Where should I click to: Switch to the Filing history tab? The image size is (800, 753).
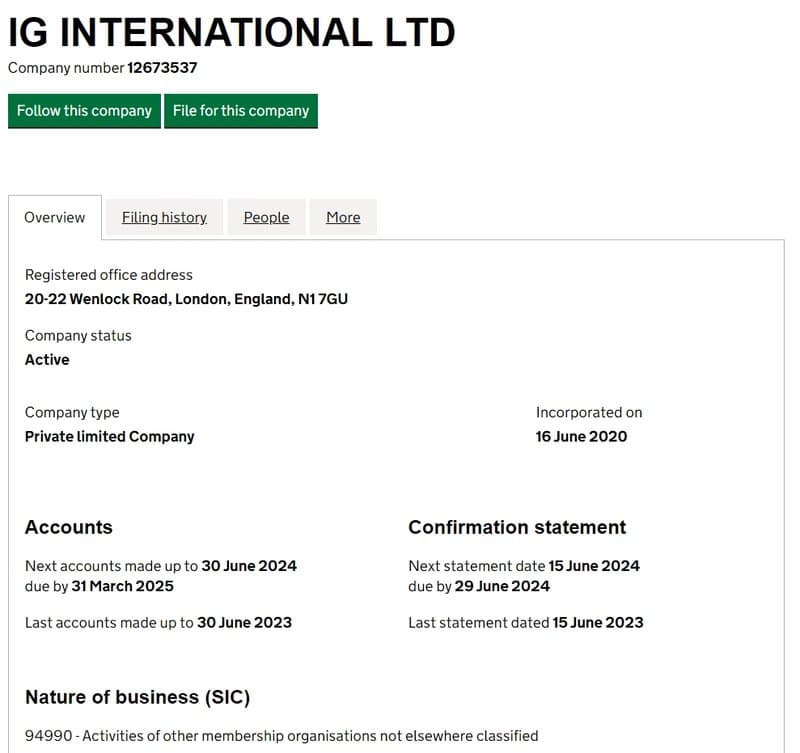click(164, 217)
